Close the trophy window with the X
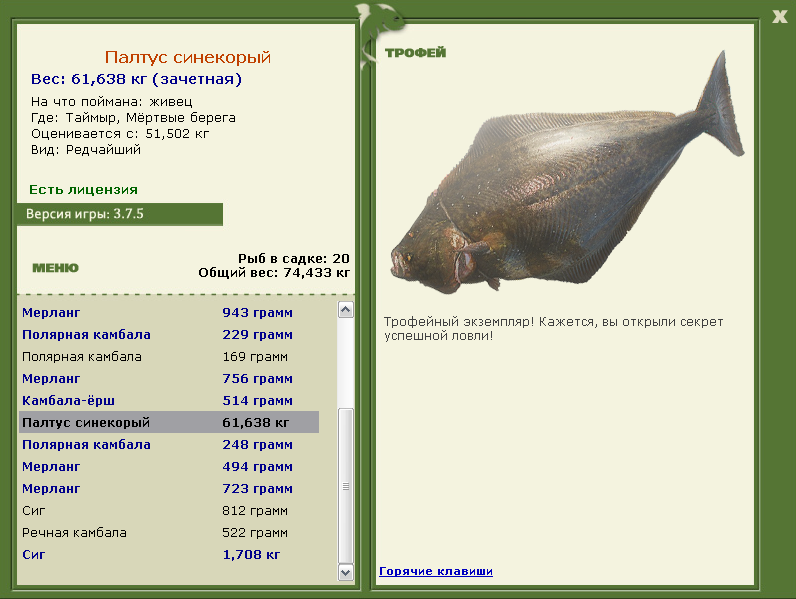Image resolution: width=796 pixels, height=599 pixels. tap(780, 17)
